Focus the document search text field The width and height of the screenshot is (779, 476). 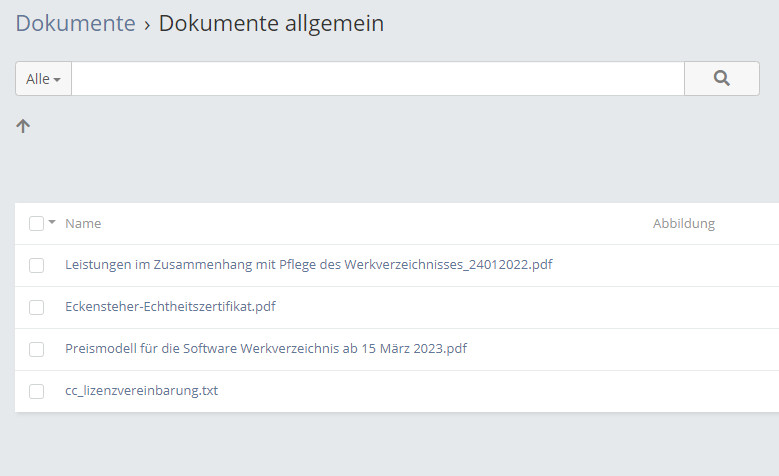coord(377,79)
